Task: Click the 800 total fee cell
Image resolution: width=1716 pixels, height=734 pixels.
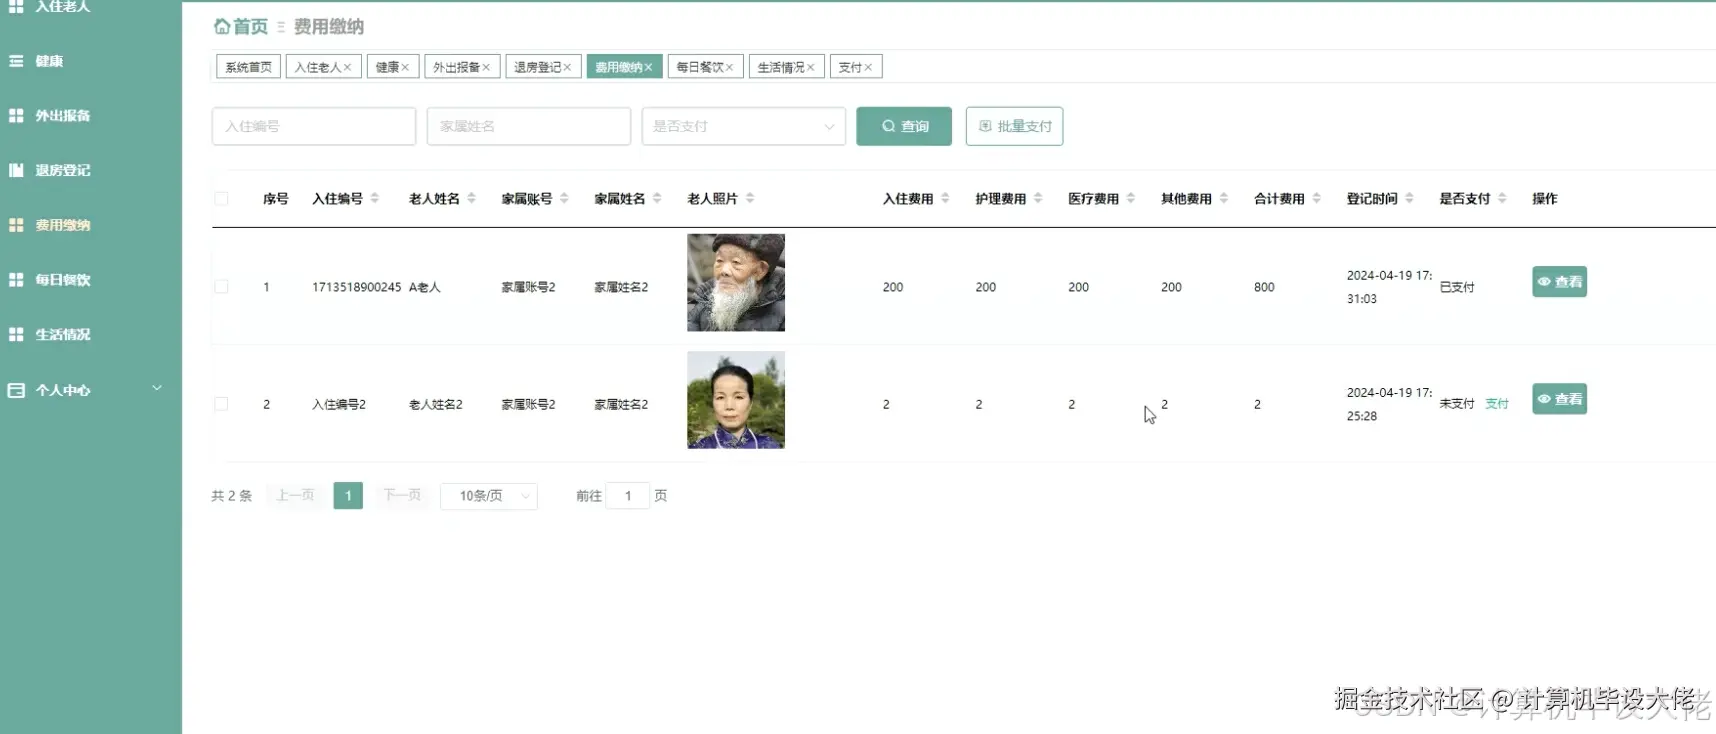Action: coord(1264,287)
